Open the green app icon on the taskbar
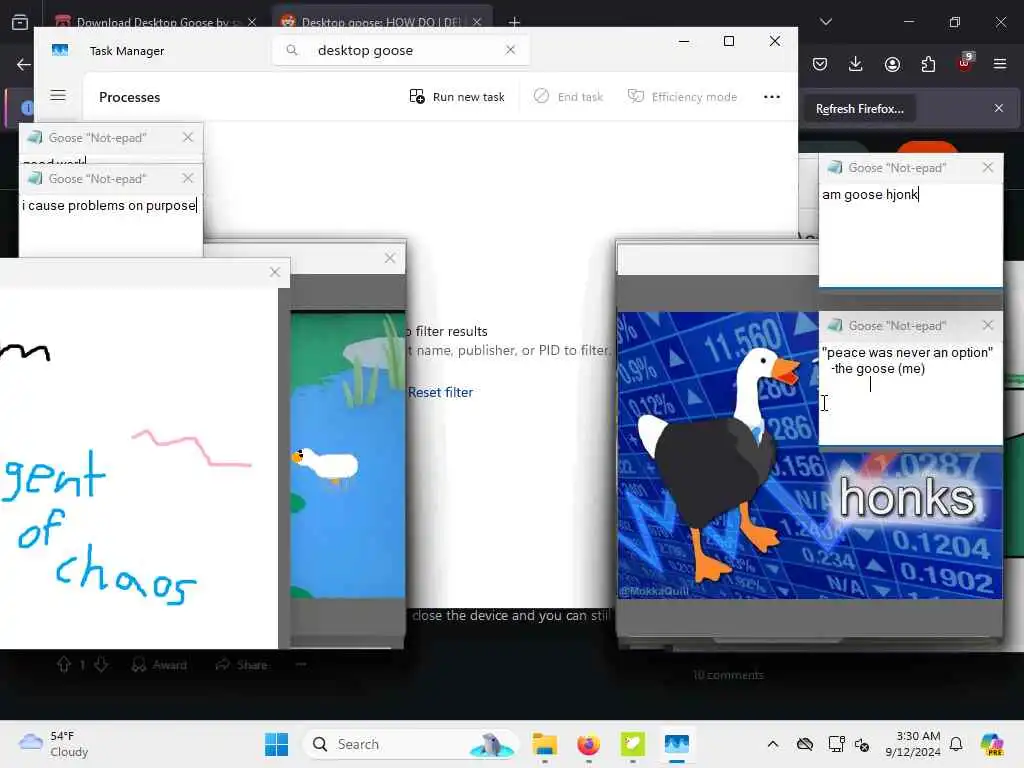The height and width of the screenshot is (768, 1024). tap(633, 744)
